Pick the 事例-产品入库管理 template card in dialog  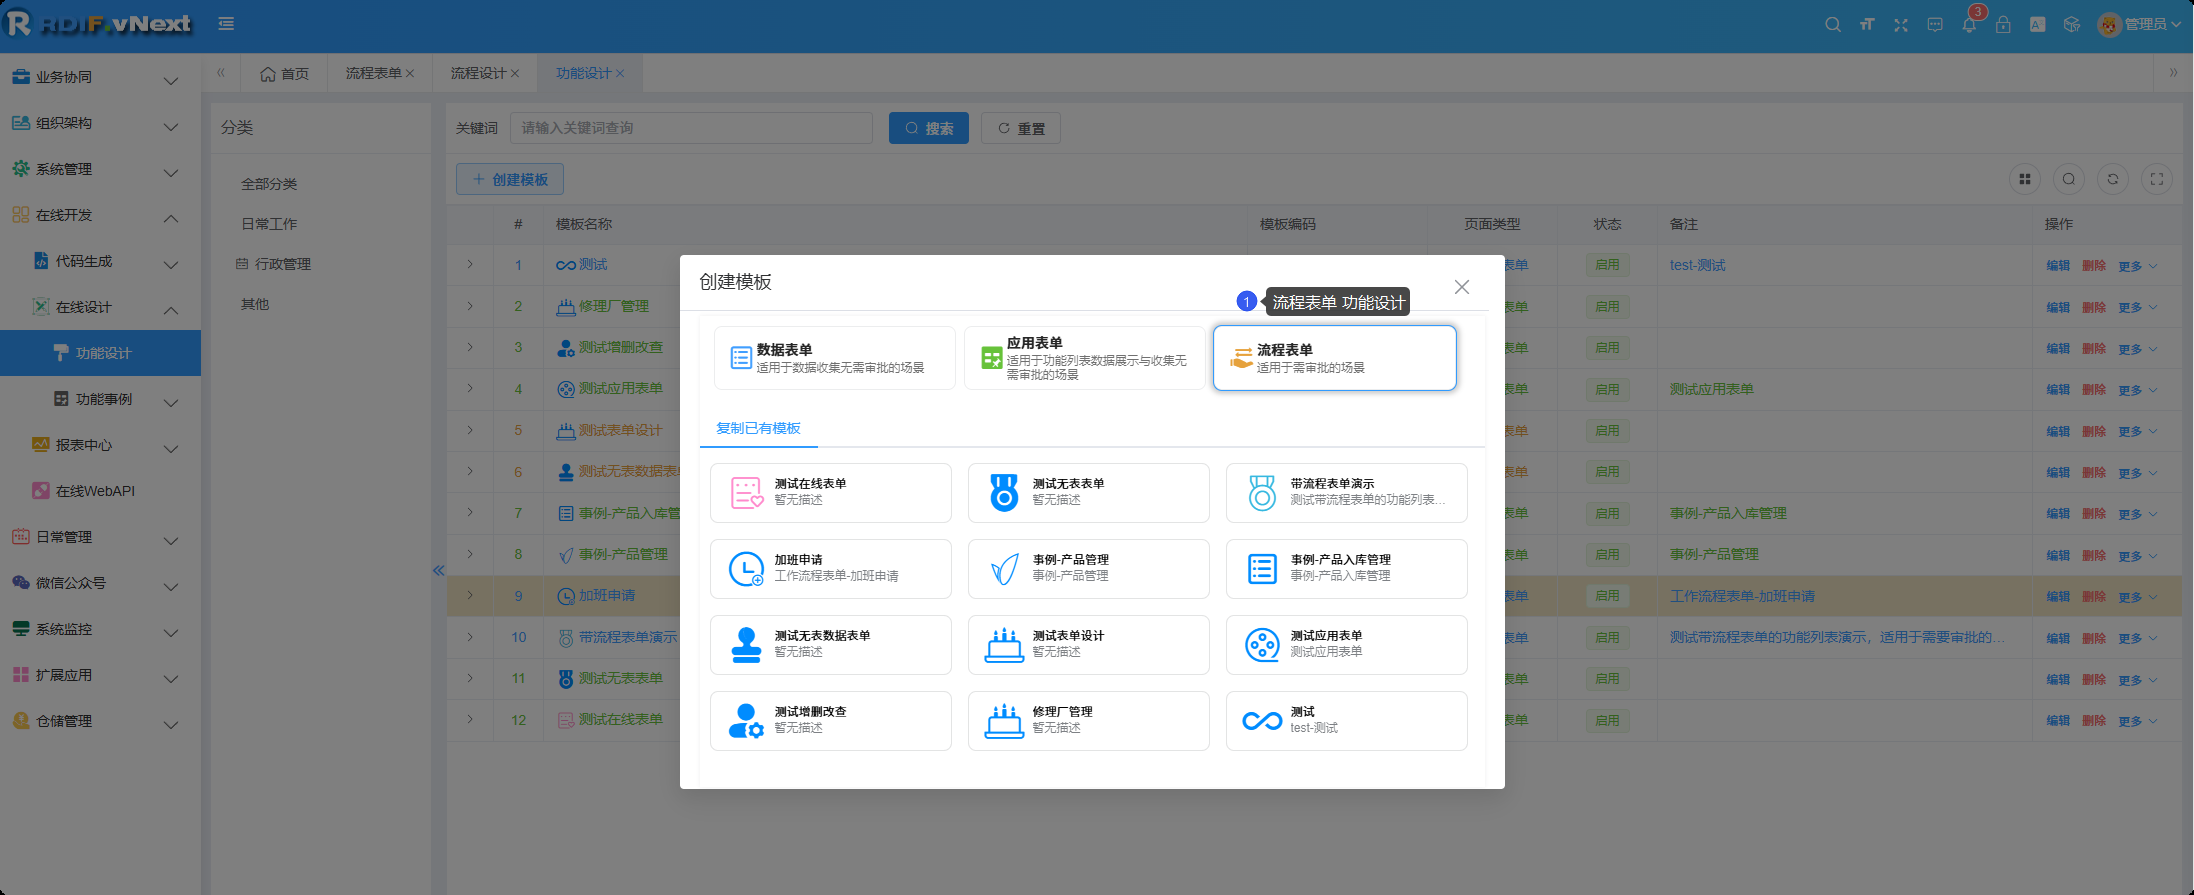point(1346,568)
